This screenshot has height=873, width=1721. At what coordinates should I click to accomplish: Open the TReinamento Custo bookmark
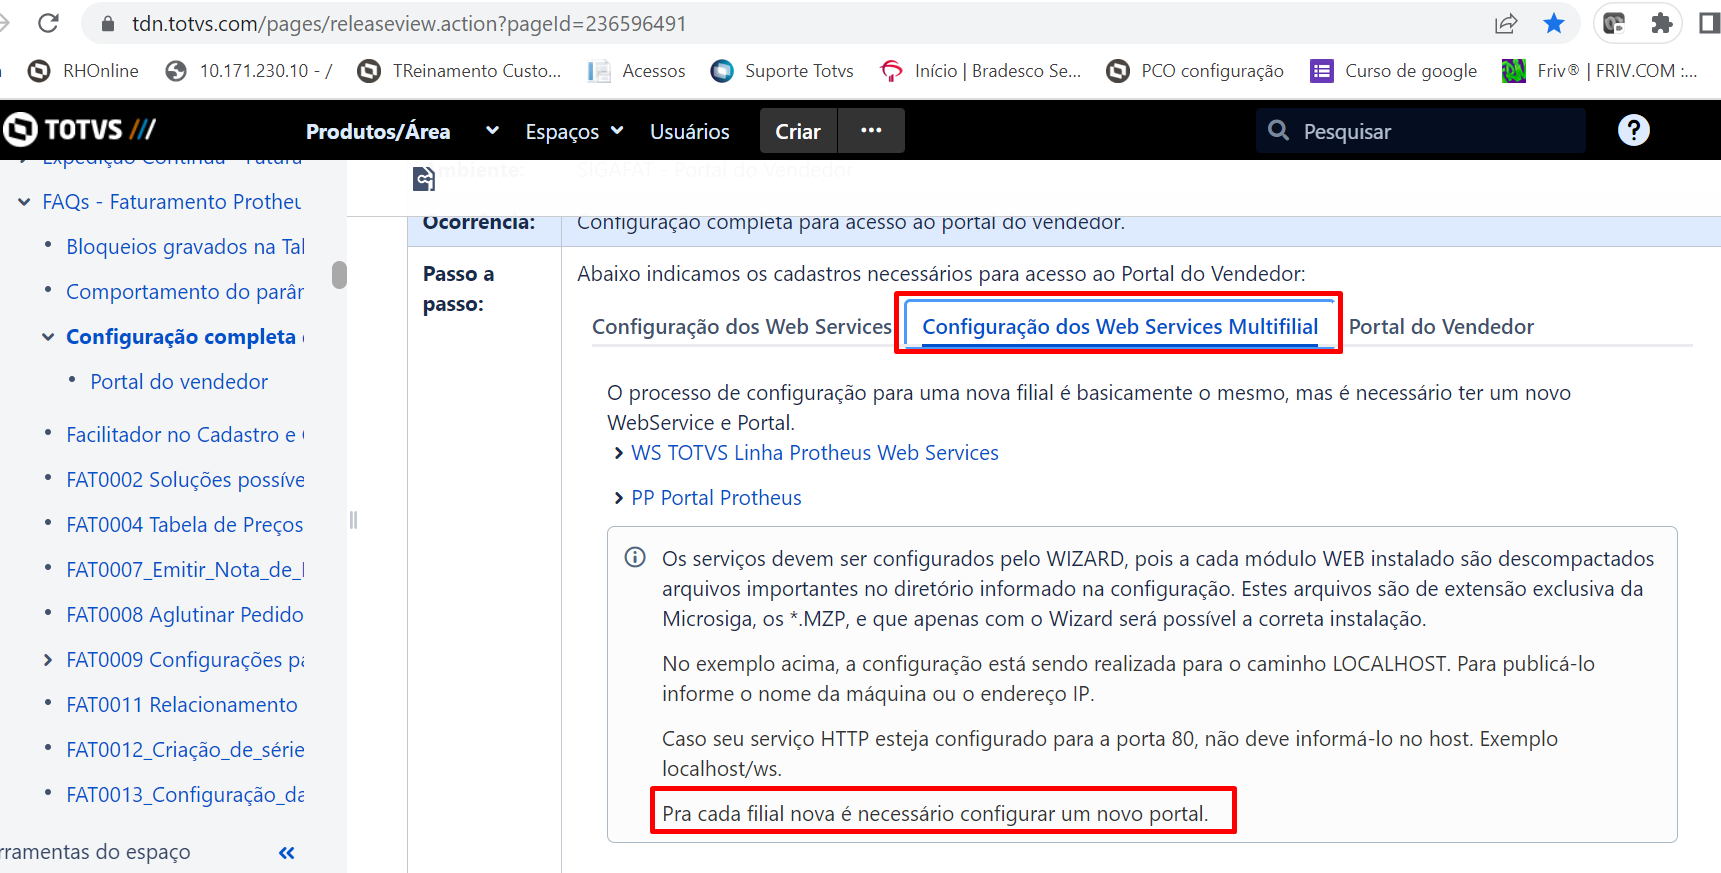459,71
